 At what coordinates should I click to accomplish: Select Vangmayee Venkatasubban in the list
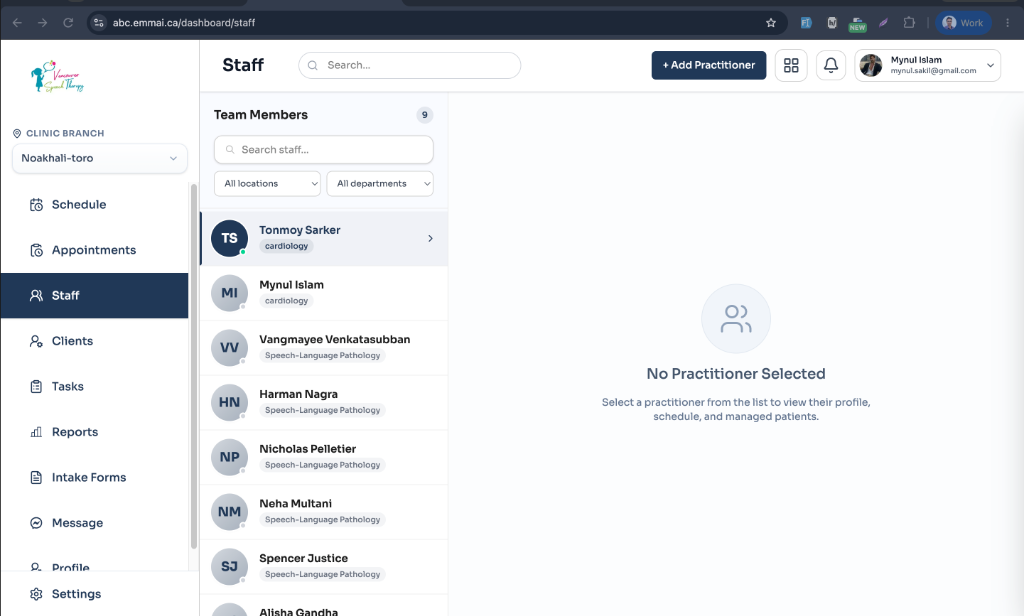click(324, 348)
